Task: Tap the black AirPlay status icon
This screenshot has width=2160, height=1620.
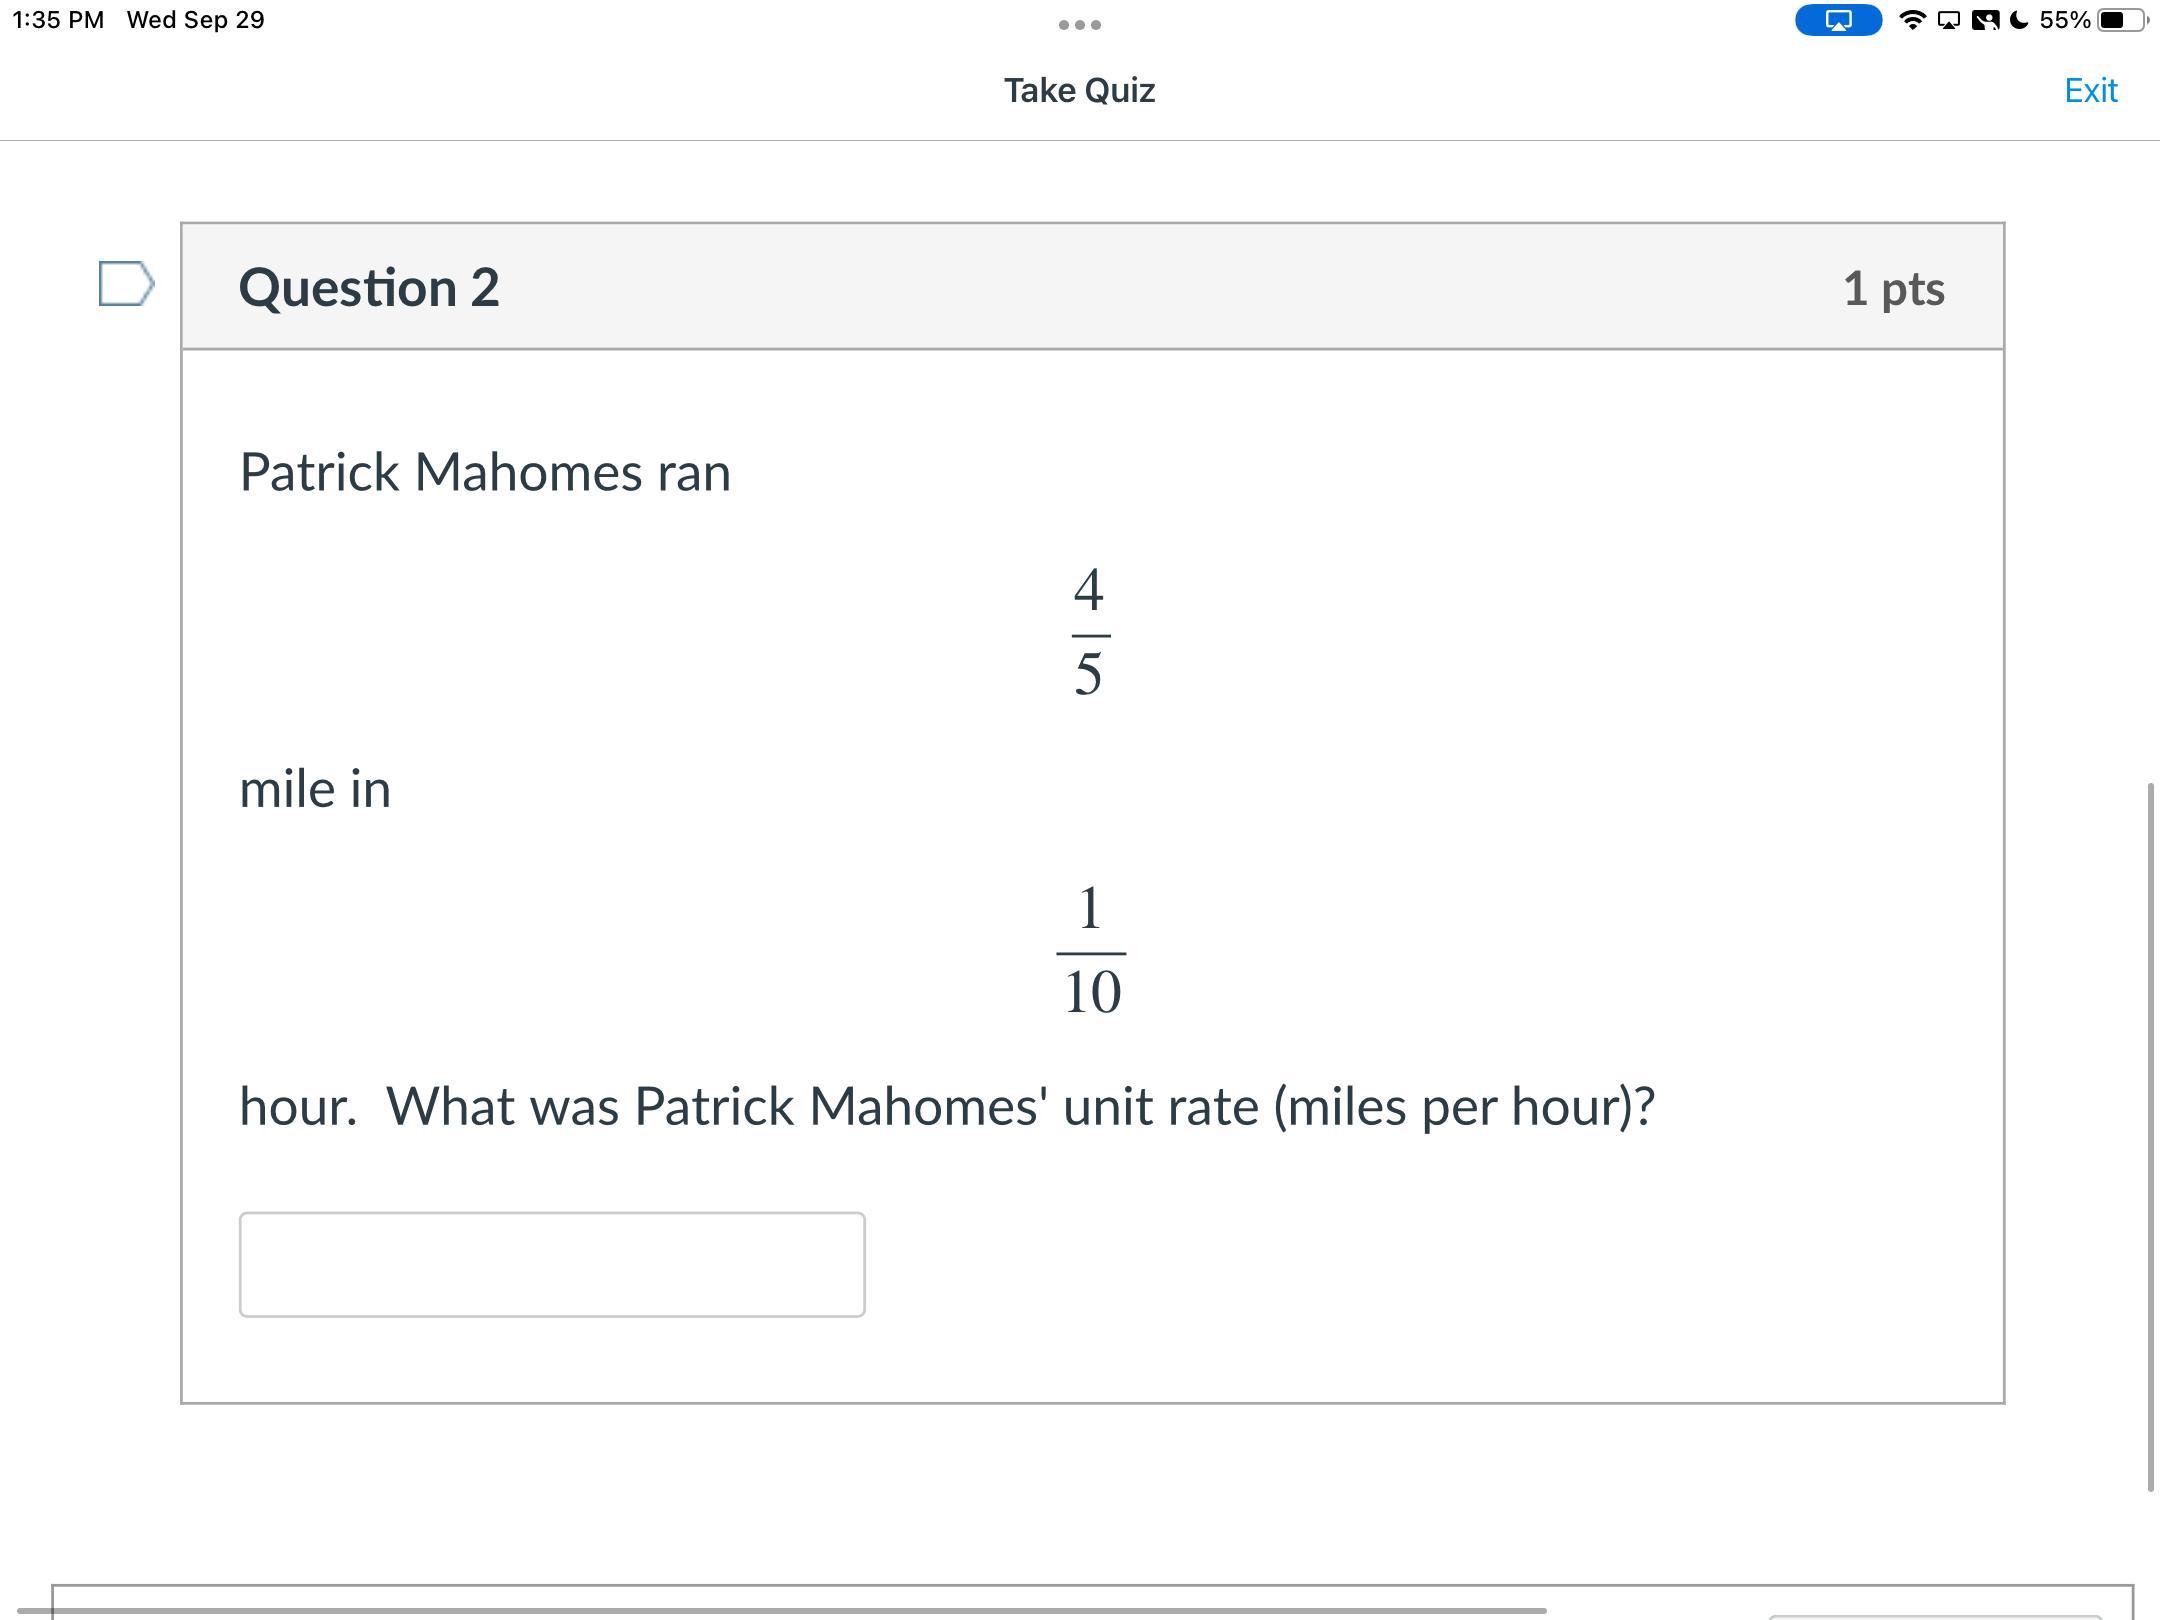Action: (x=1949, y=20)
